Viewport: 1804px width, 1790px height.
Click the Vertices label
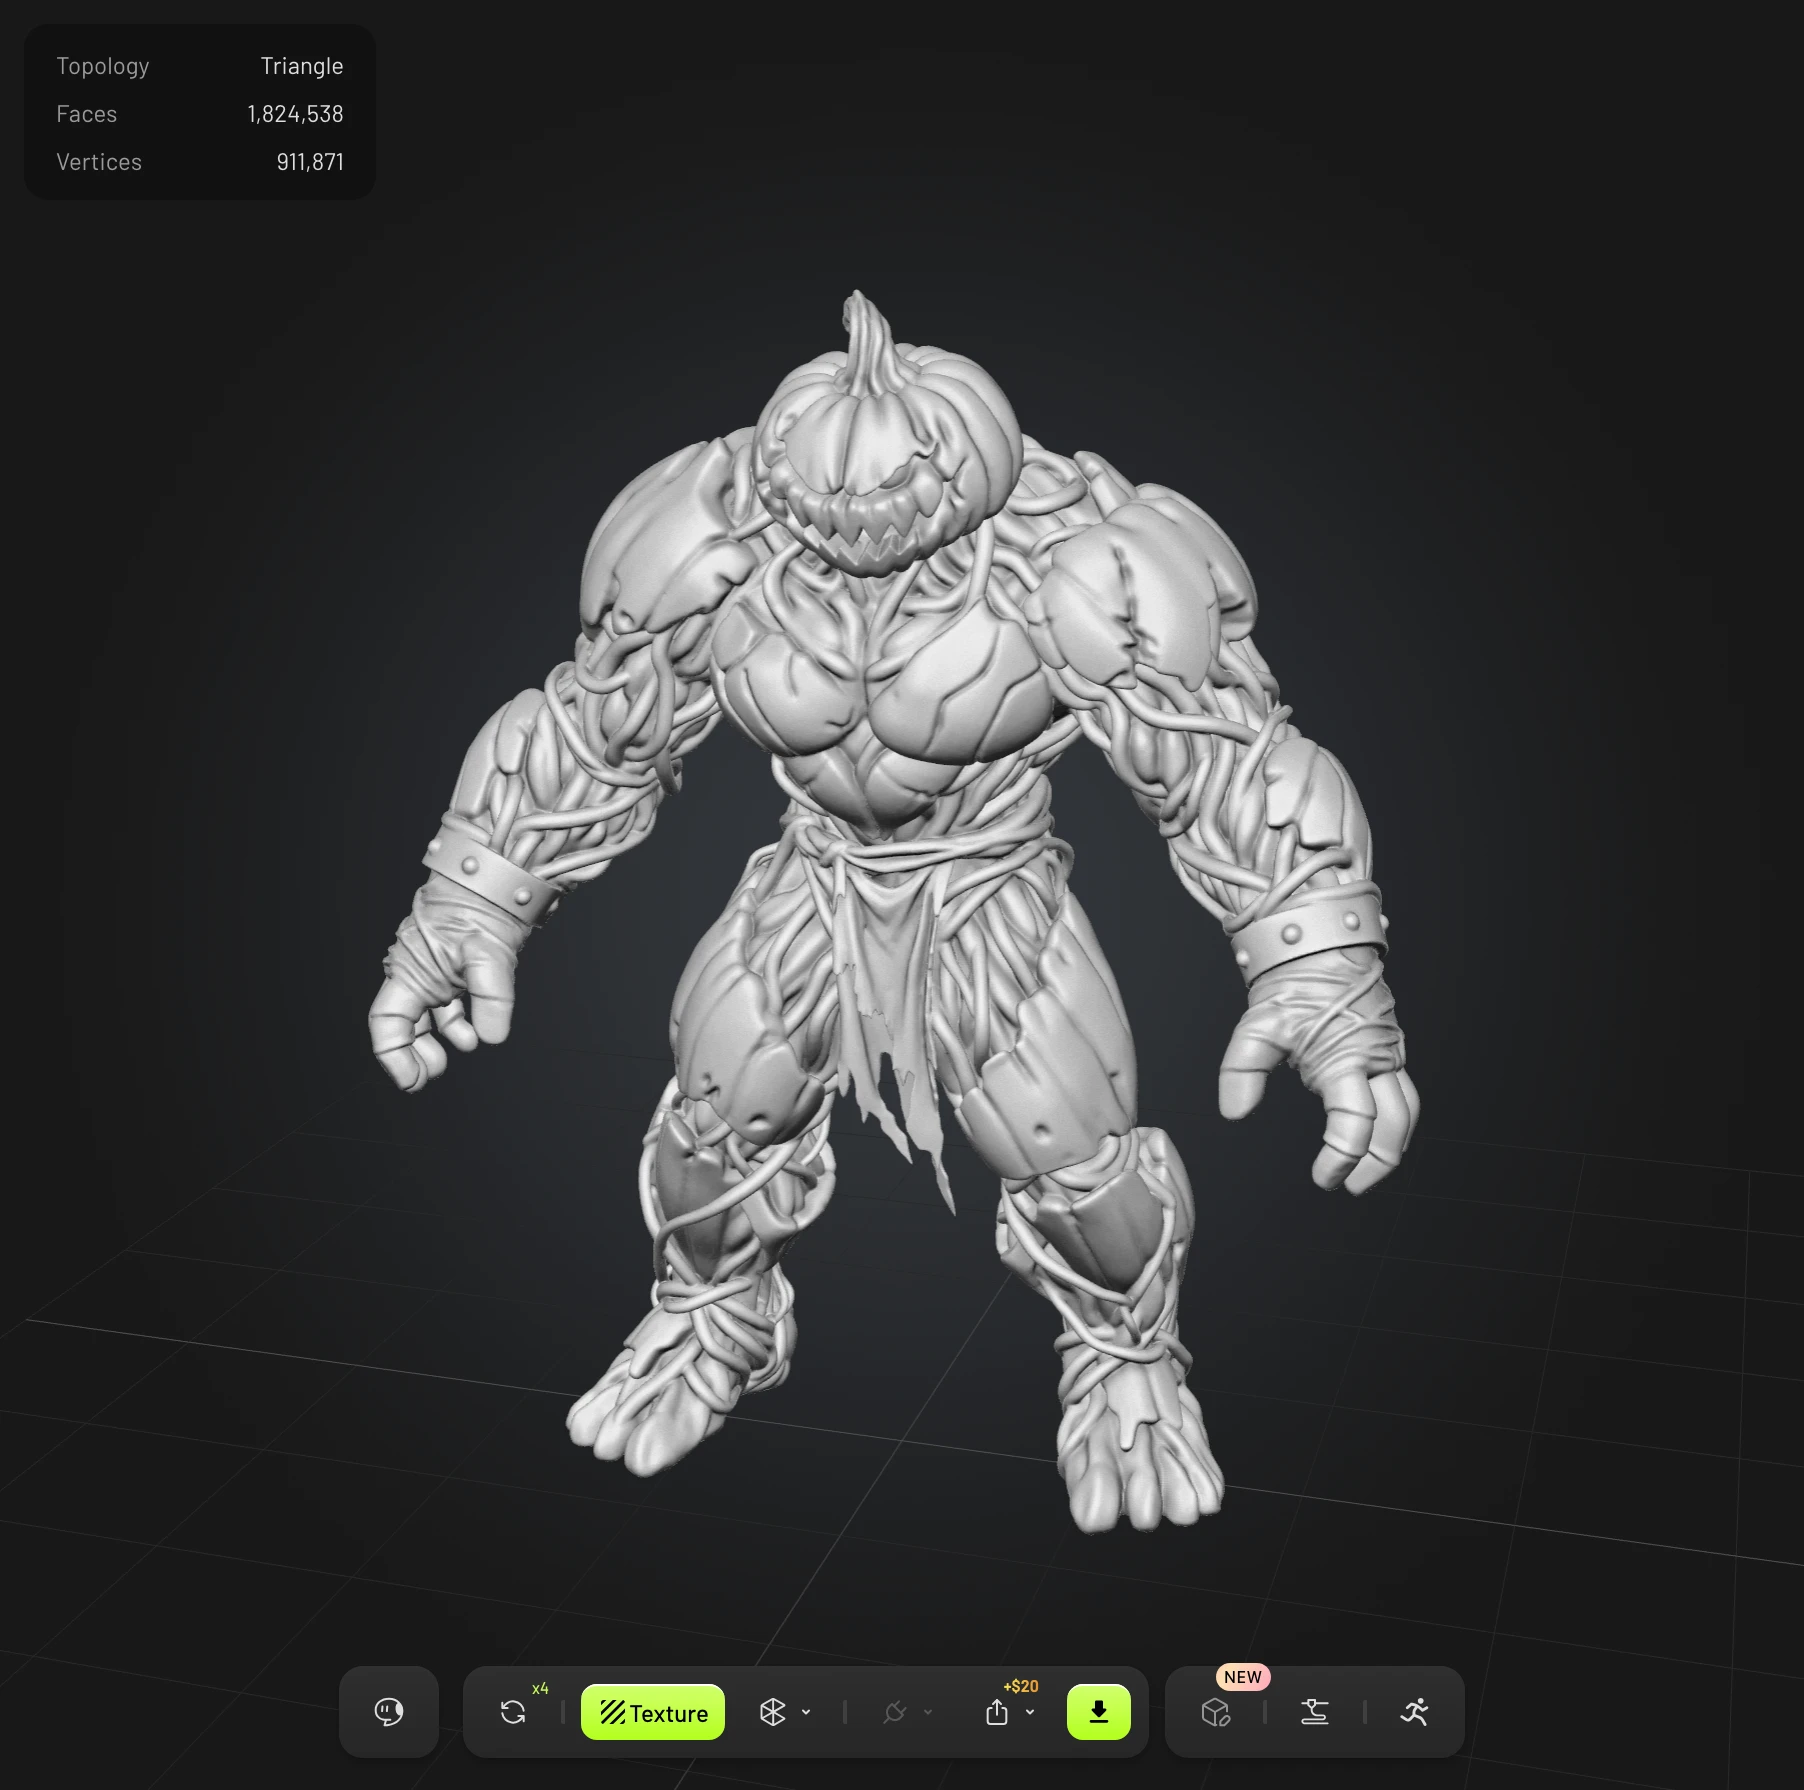(99, 162)
